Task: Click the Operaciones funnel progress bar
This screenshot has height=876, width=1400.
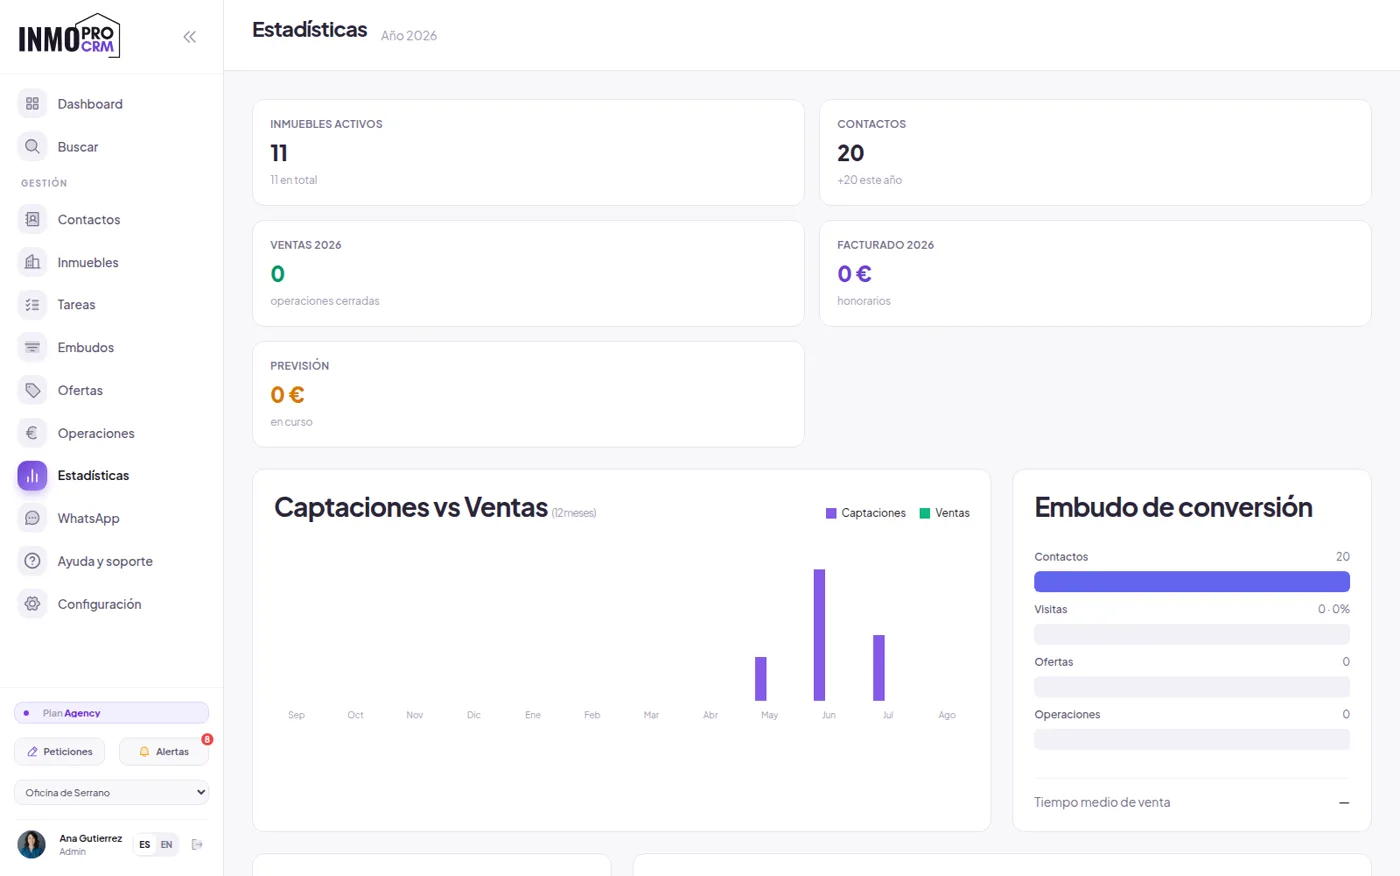Action: (1192, 740)
